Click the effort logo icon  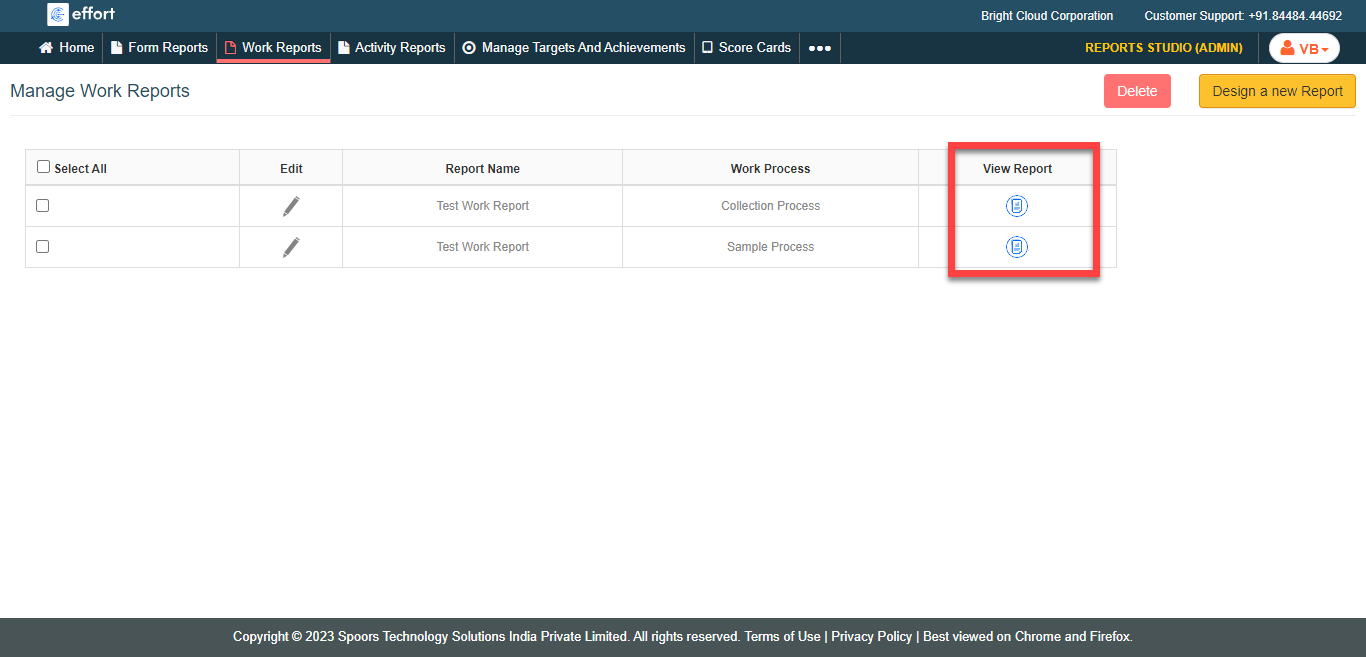pyautogui.click(x=58, y=14)
